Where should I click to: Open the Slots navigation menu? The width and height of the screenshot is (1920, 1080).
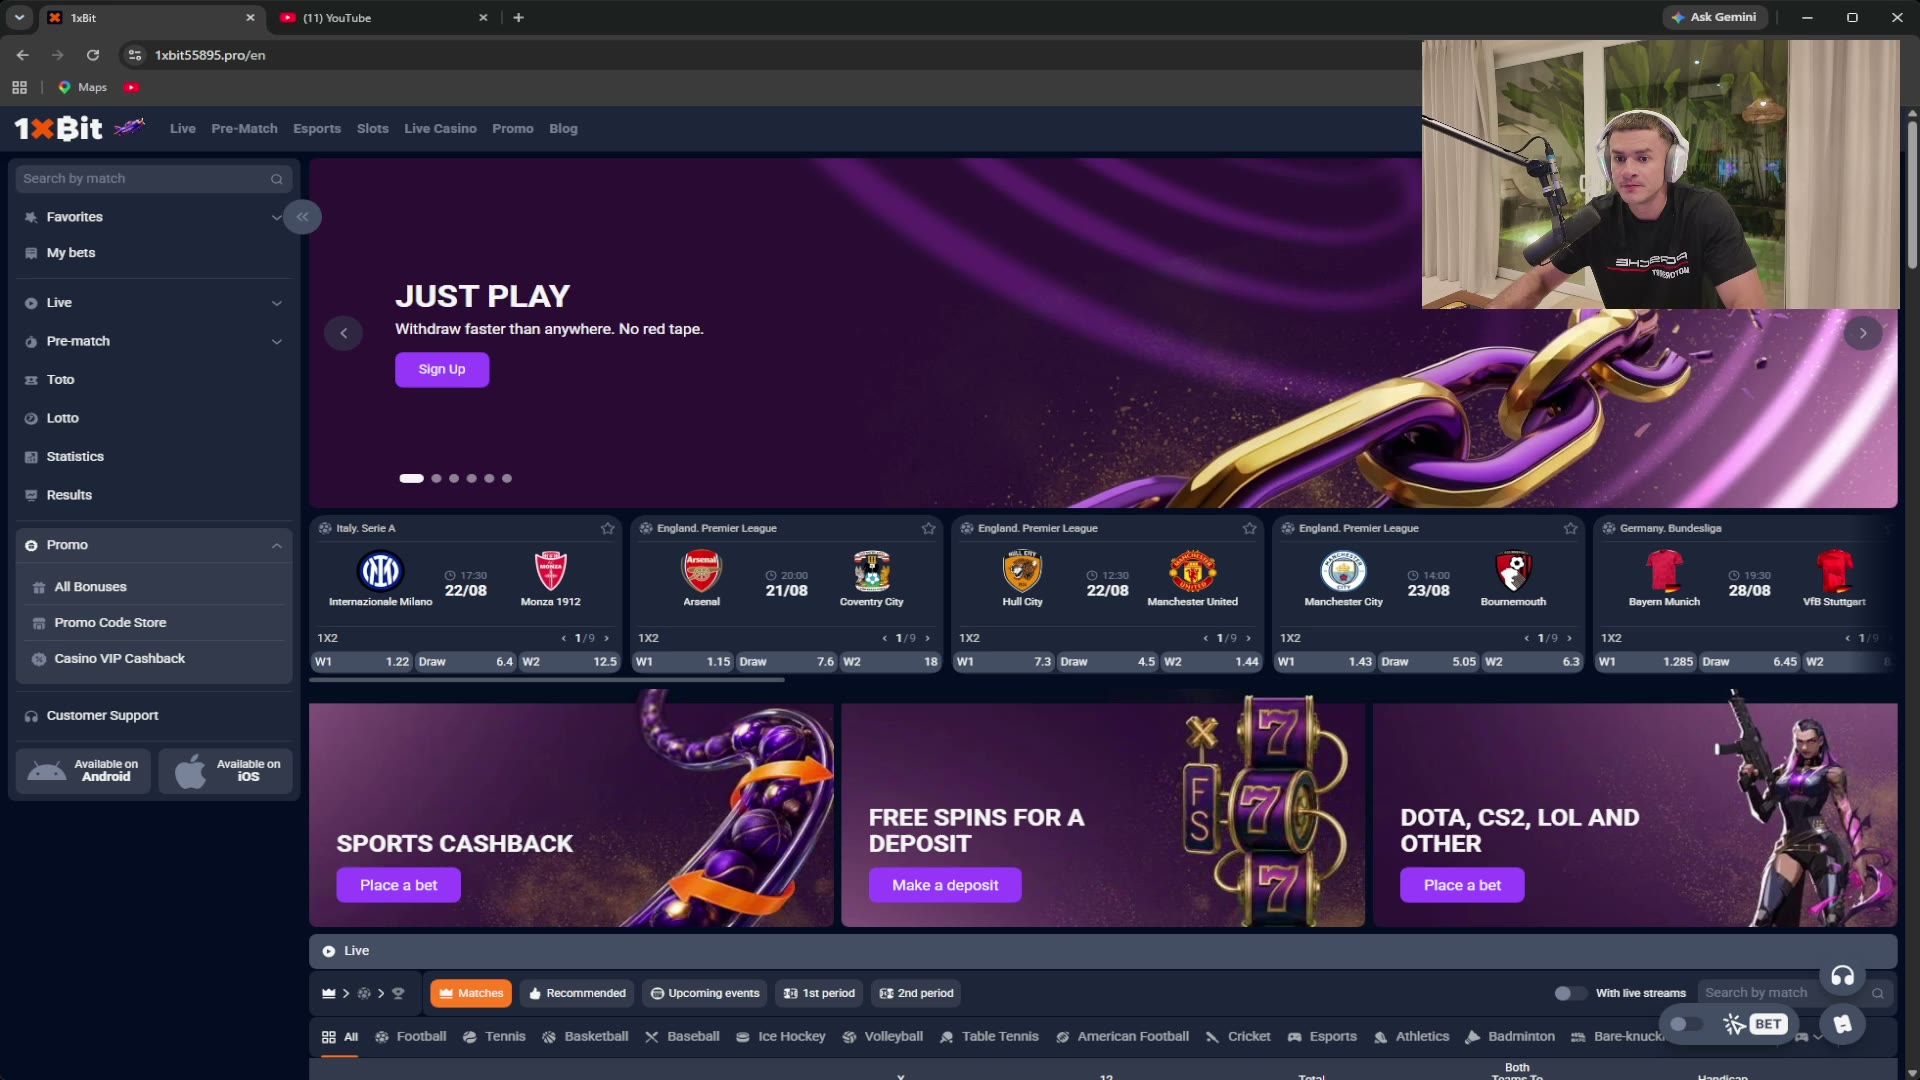coord(372,128)
